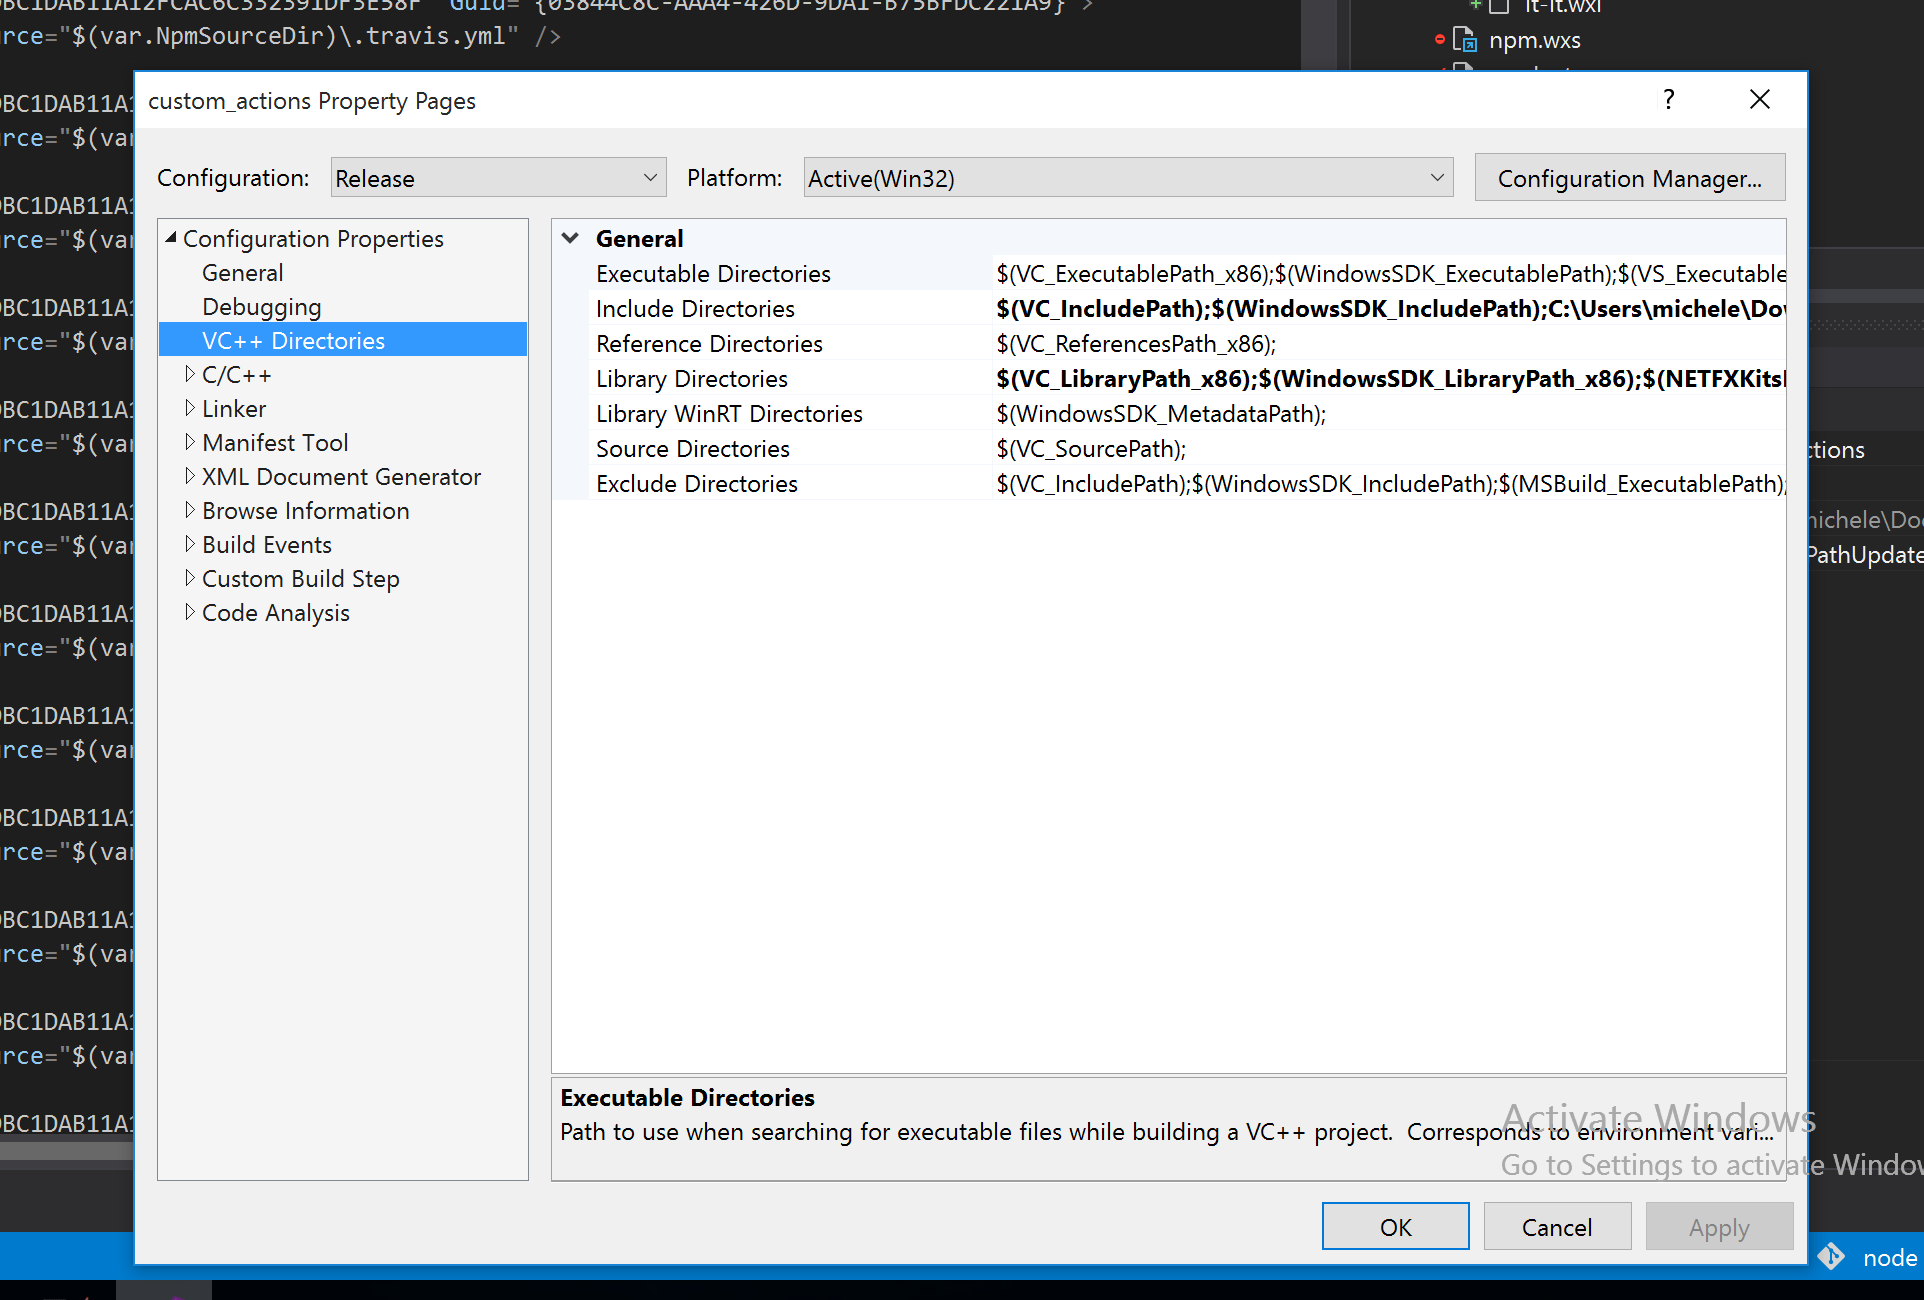1924x1300 pixels.
Task: Select the C/C++ tree label
Action: click(236, 375)
